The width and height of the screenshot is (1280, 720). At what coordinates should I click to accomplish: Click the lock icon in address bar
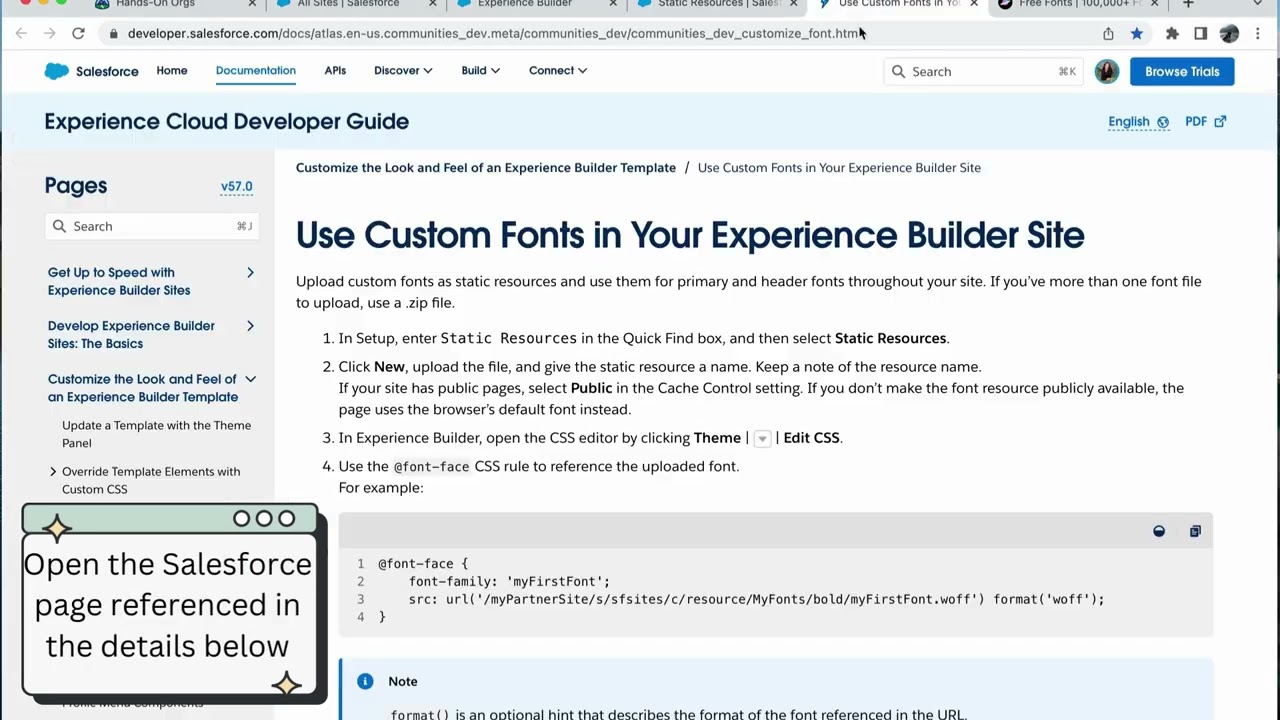113,33
